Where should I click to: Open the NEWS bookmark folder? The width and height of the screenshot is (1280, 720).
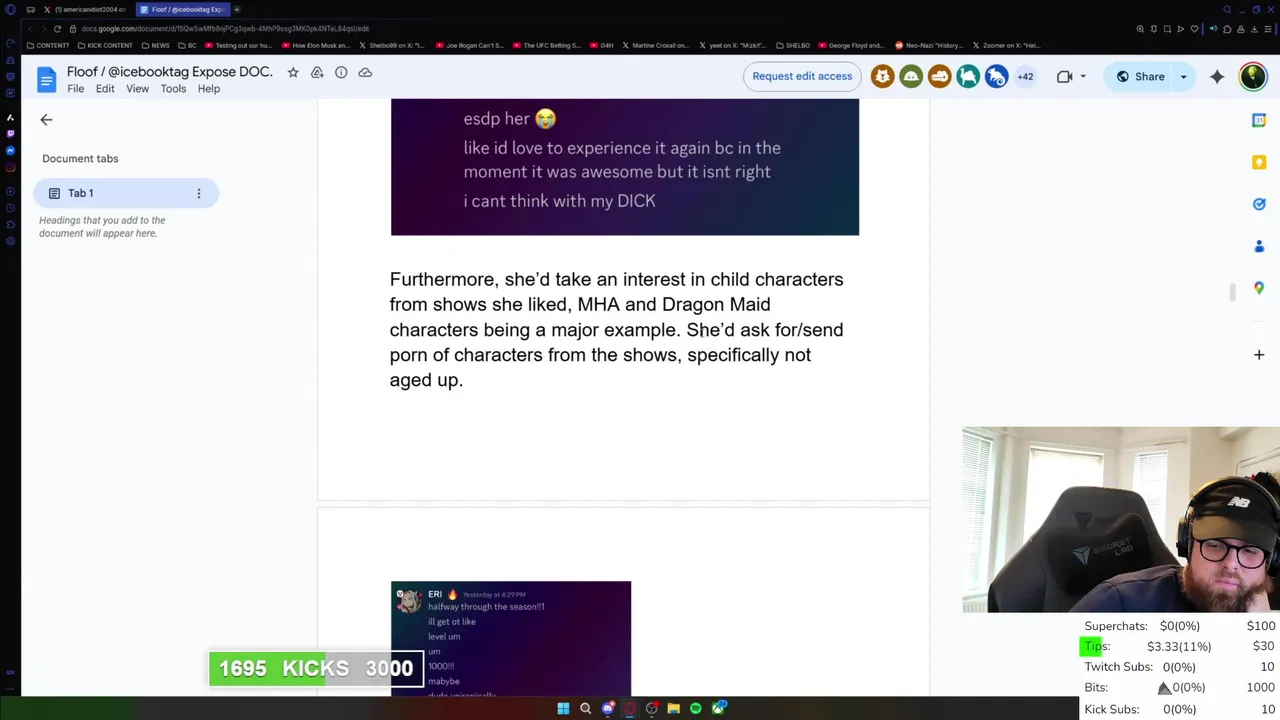(156, 45)
